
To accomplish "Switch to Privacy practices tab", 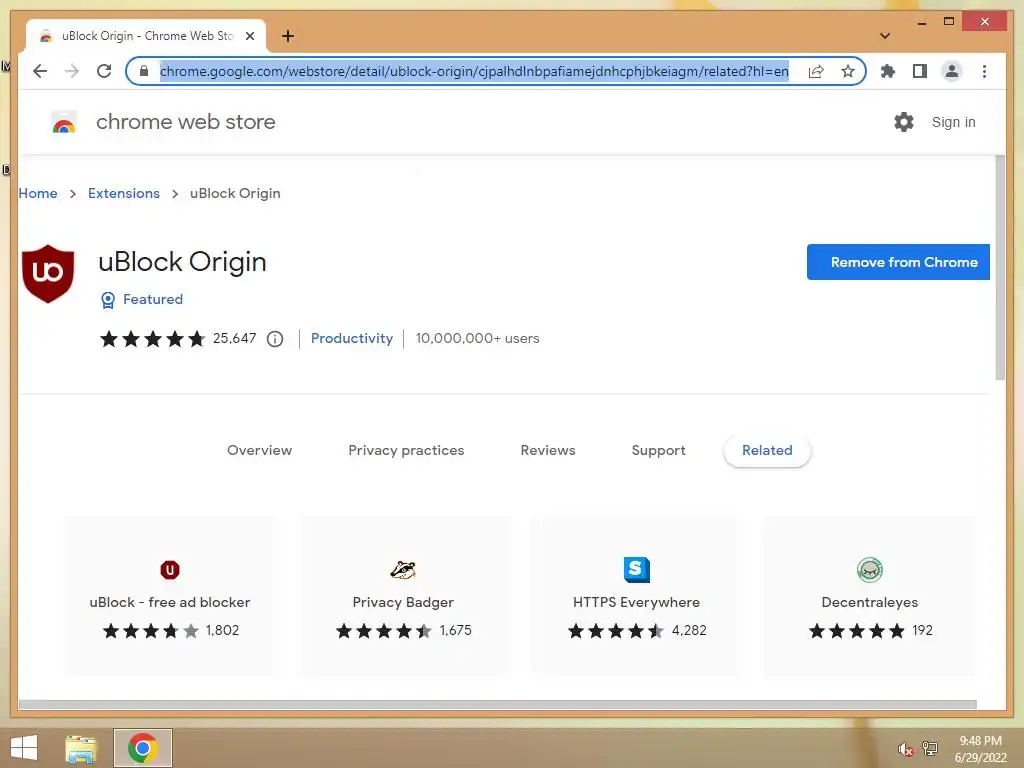I will pyautogui.click(x=406, y=451).
